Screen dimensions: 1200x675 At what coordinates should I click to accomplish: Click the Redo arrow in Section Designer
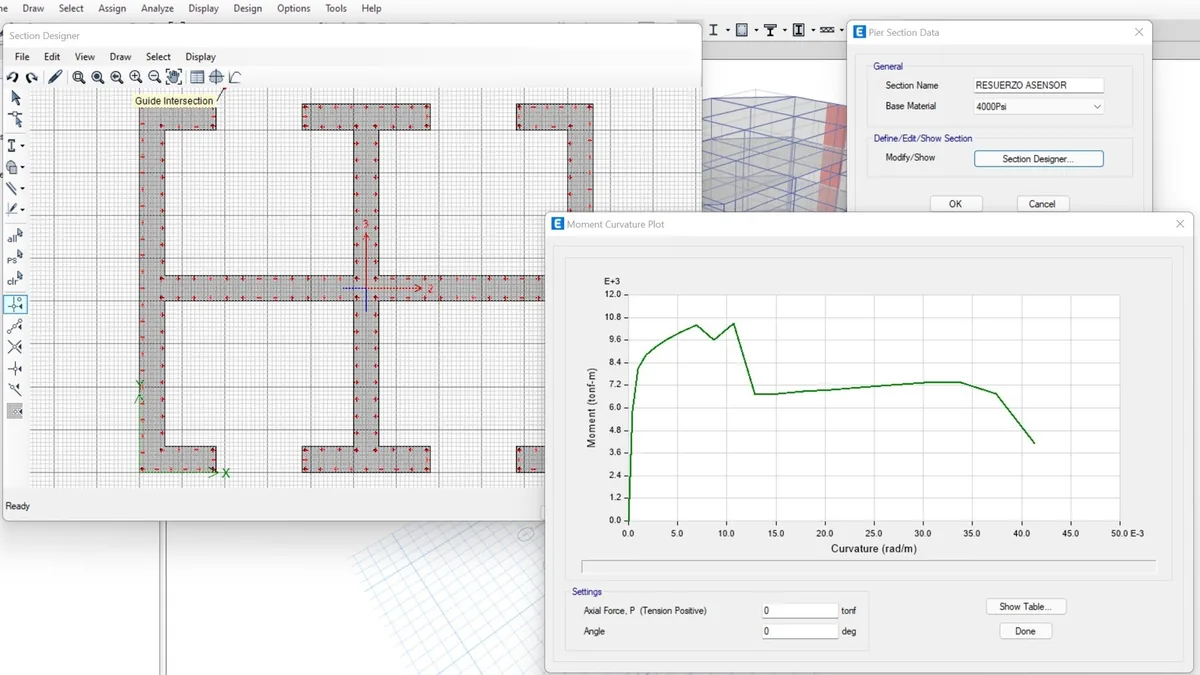[x=32, y=77]
